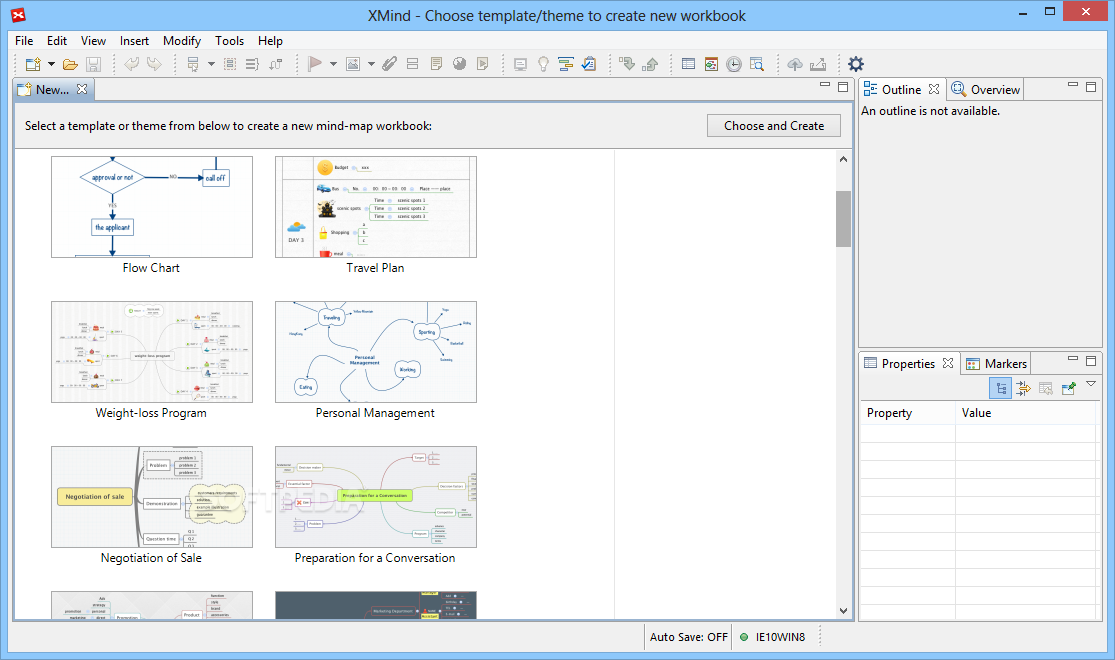1115x660 pixels.
Task: Click the Drill Down arrow icon
Action: 627,64
